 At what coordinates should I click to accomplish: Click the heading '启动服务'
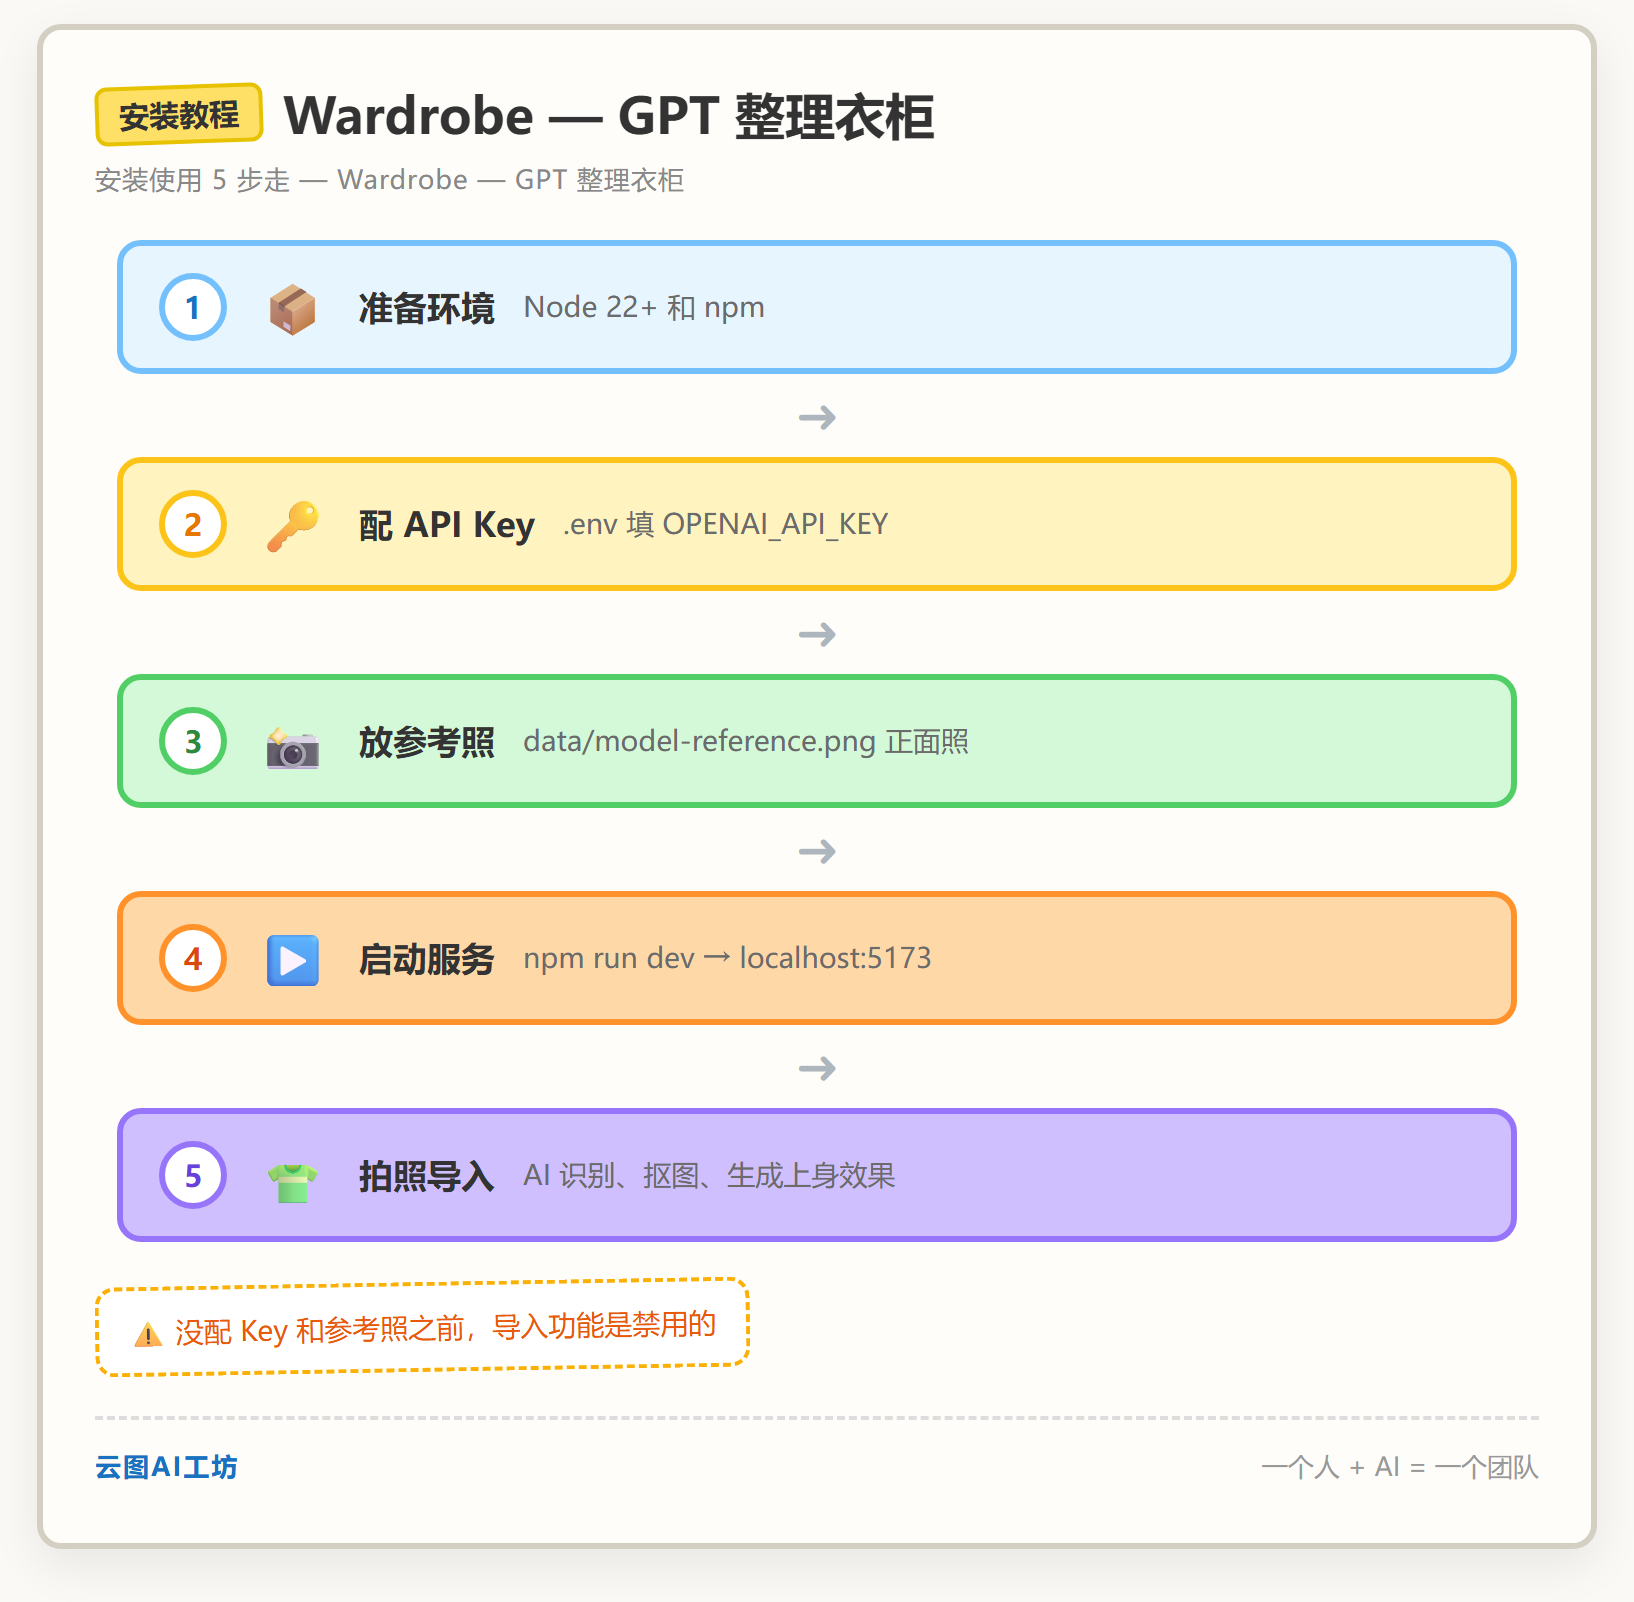click(x=426, y=959)
